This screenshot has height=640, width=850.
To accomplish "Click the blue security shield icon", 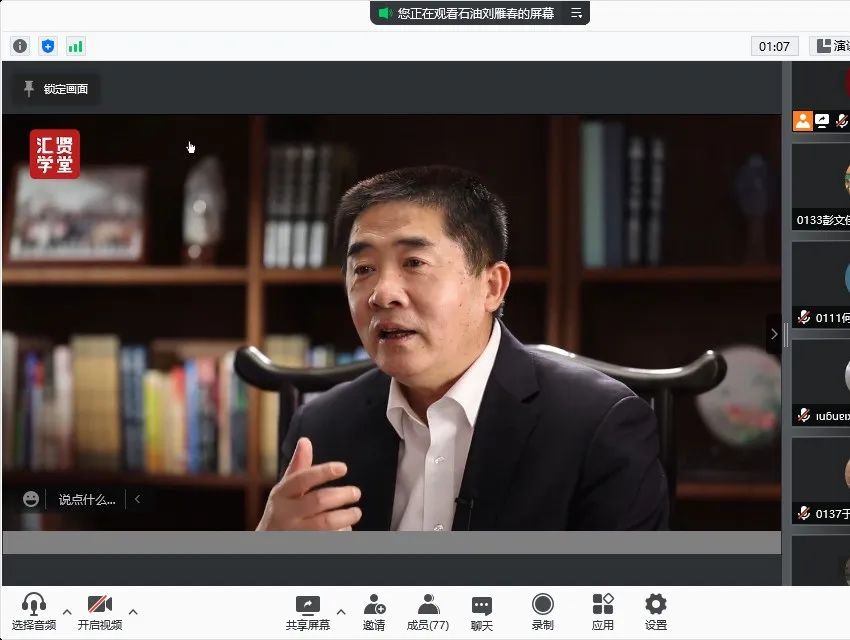I will click(x=47, y=46).
